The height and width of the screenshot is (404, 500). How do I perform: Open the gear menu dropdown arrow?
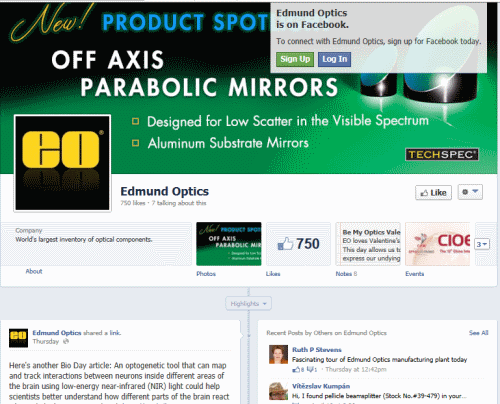click(476, 191)
